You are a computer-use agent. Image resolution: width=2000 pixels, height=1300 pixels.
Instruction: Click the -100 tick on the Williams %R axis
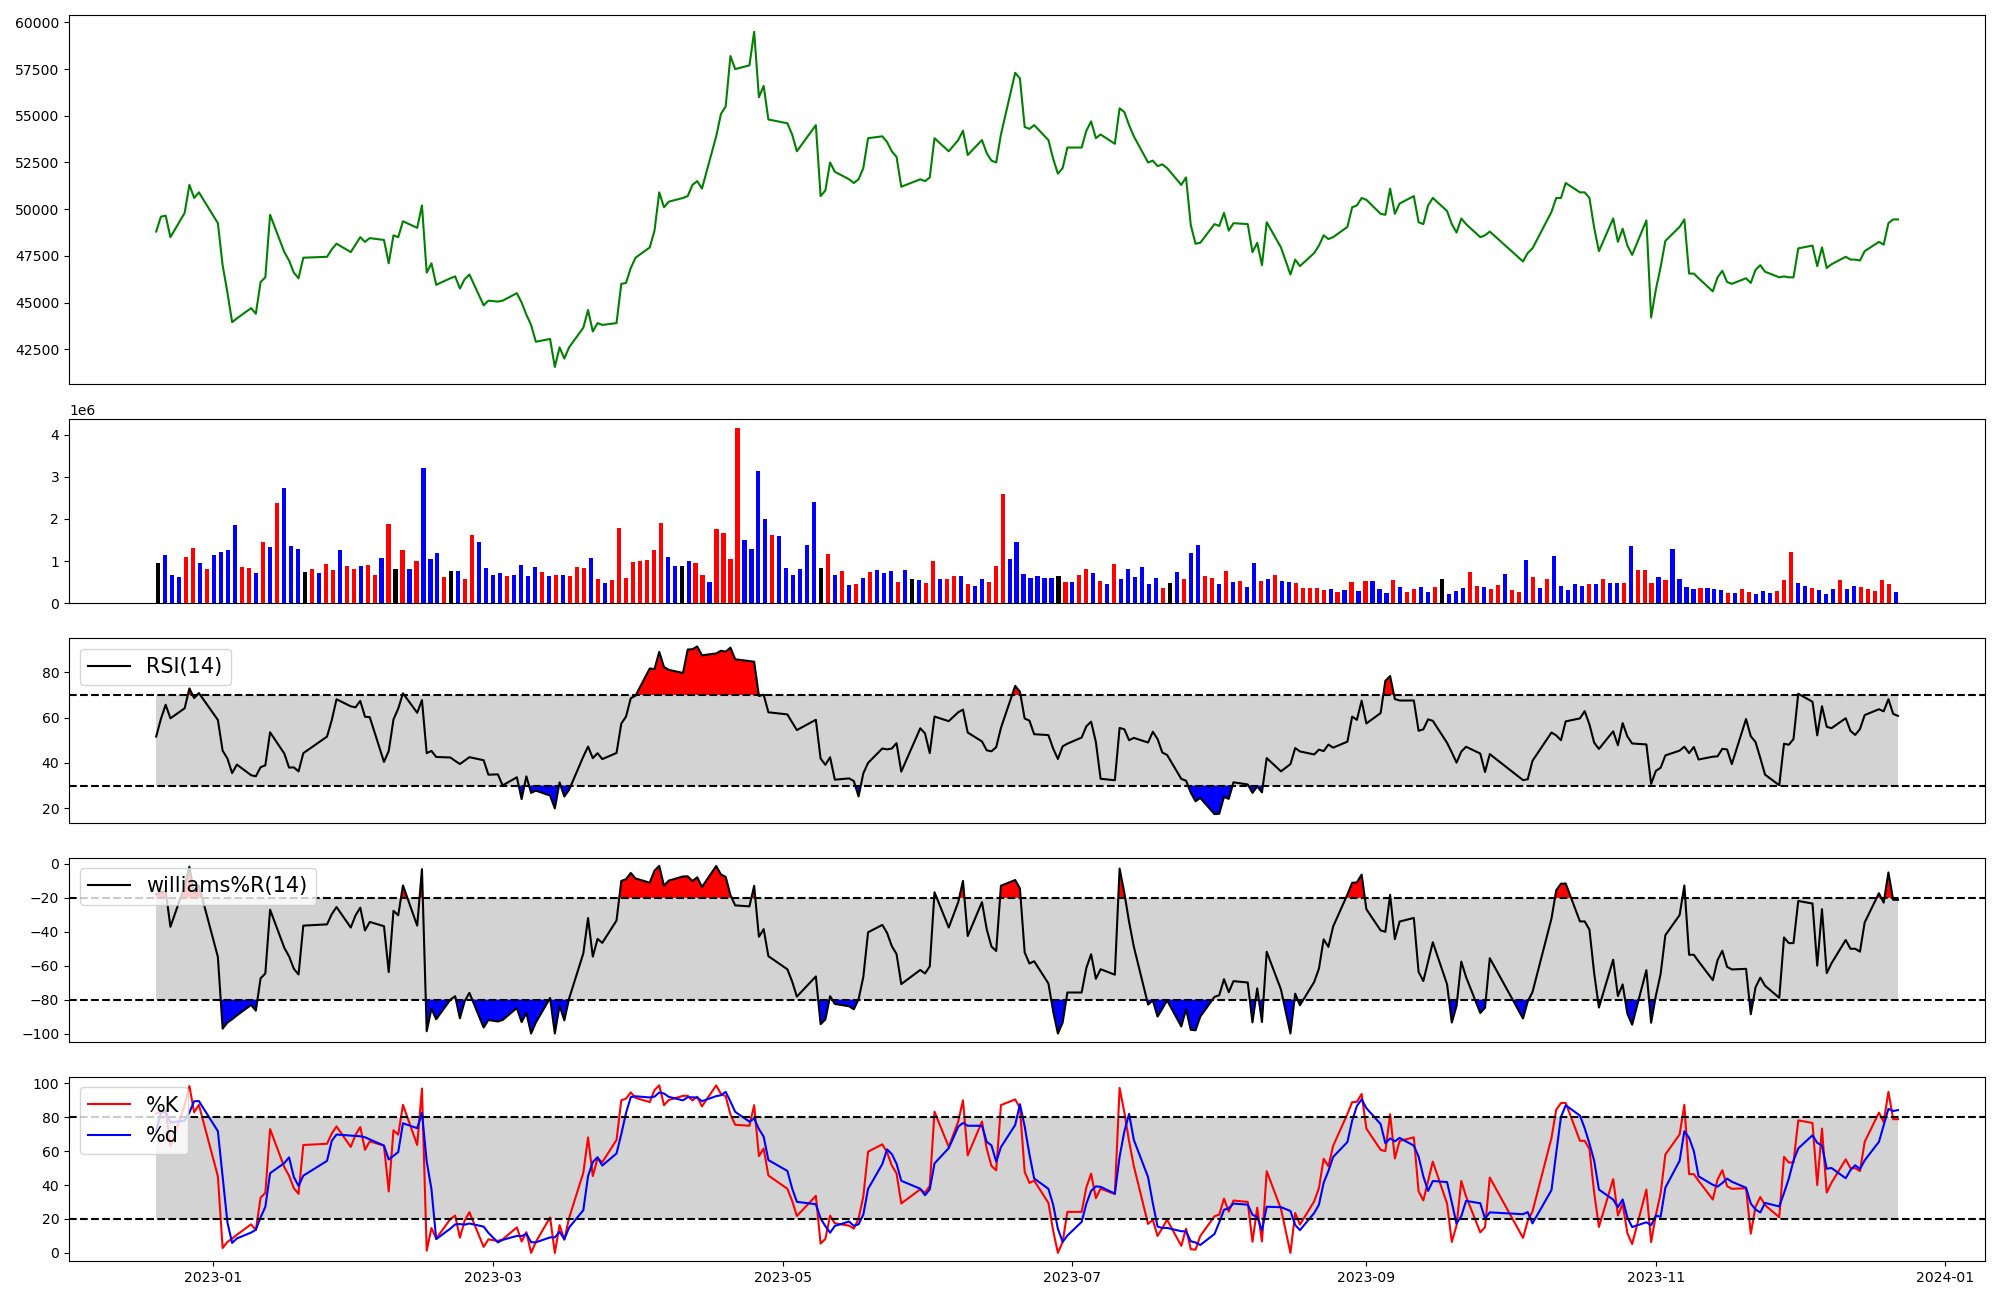(42, 1034)
